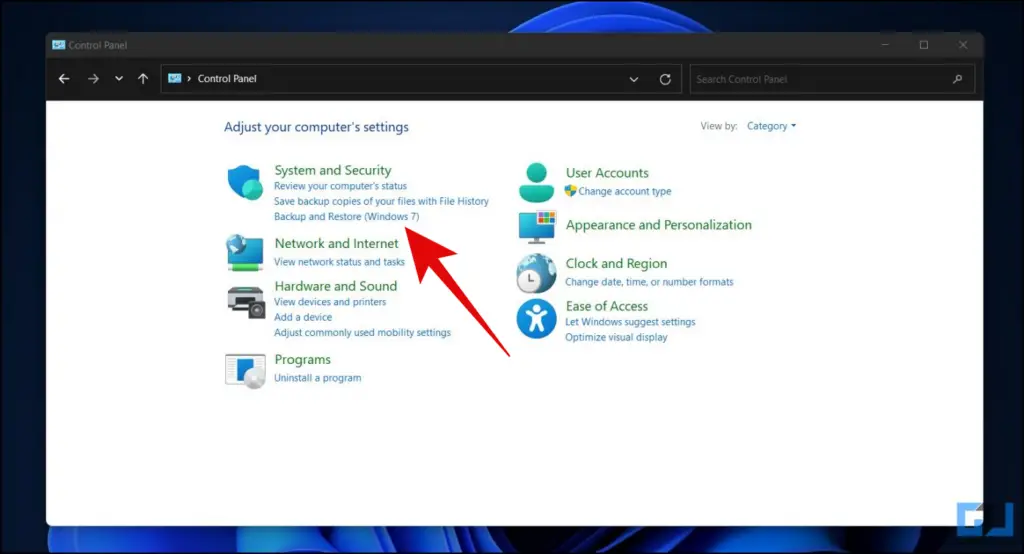Open Appearance and Personalization heading
This screenshot has height=554, width=1024.
coord(658,225)
